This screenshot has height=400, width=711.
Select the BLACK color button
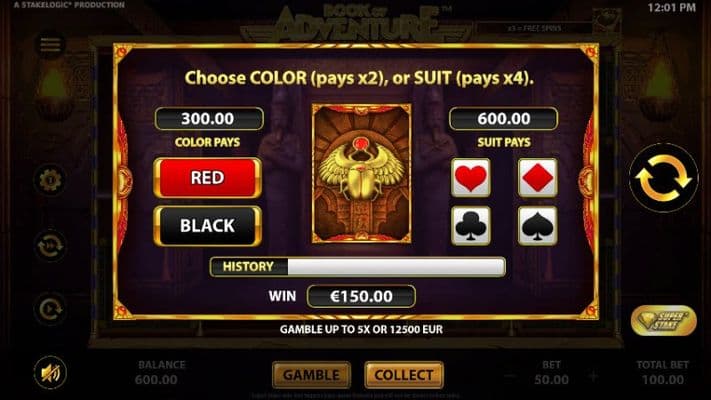[x=207, y=226]
